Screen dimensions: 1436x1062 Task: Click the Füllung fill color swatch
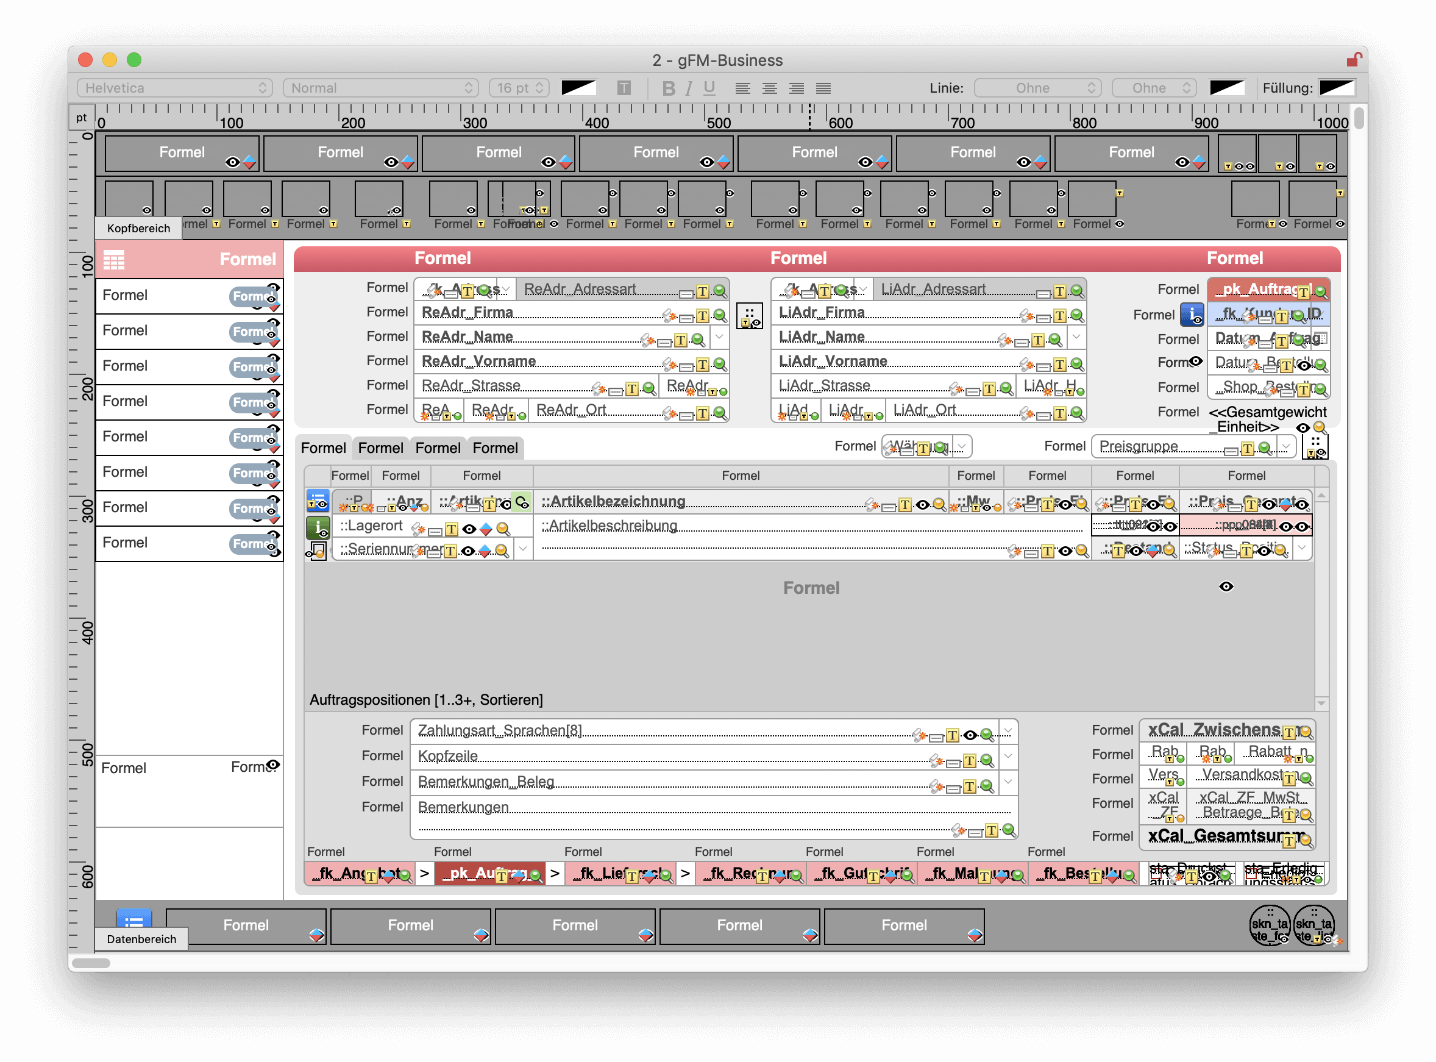point(1336,88)
